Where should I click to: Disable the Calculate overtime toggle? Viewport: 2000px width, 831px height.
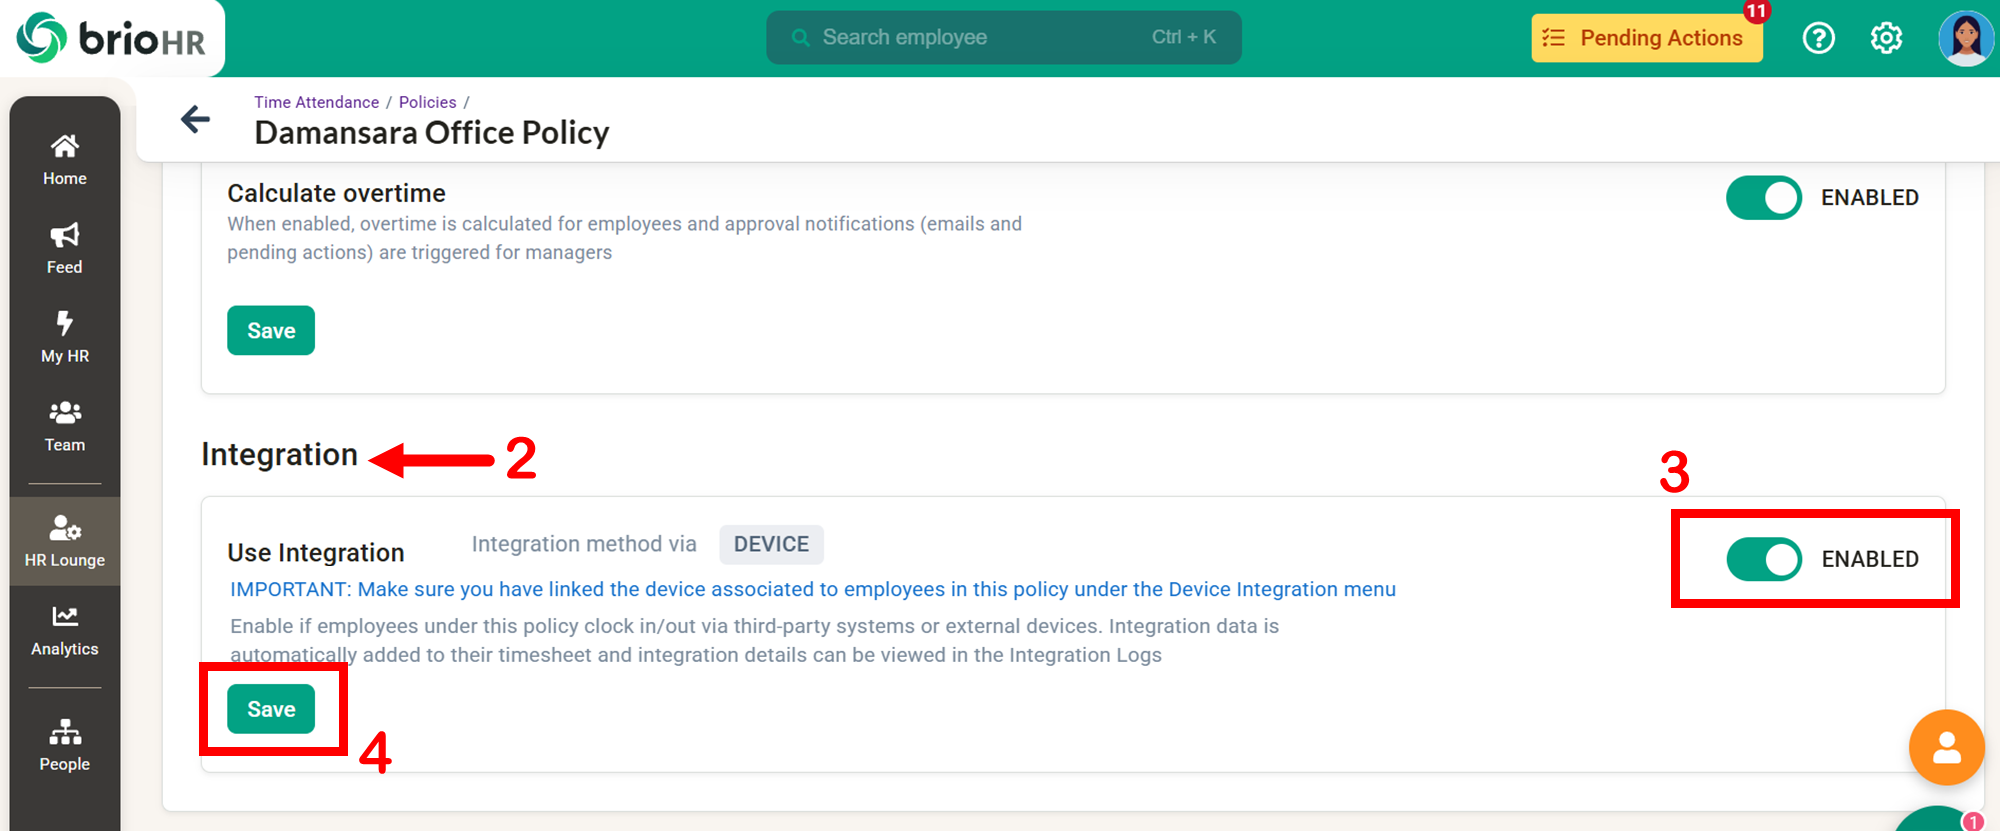1764,198
